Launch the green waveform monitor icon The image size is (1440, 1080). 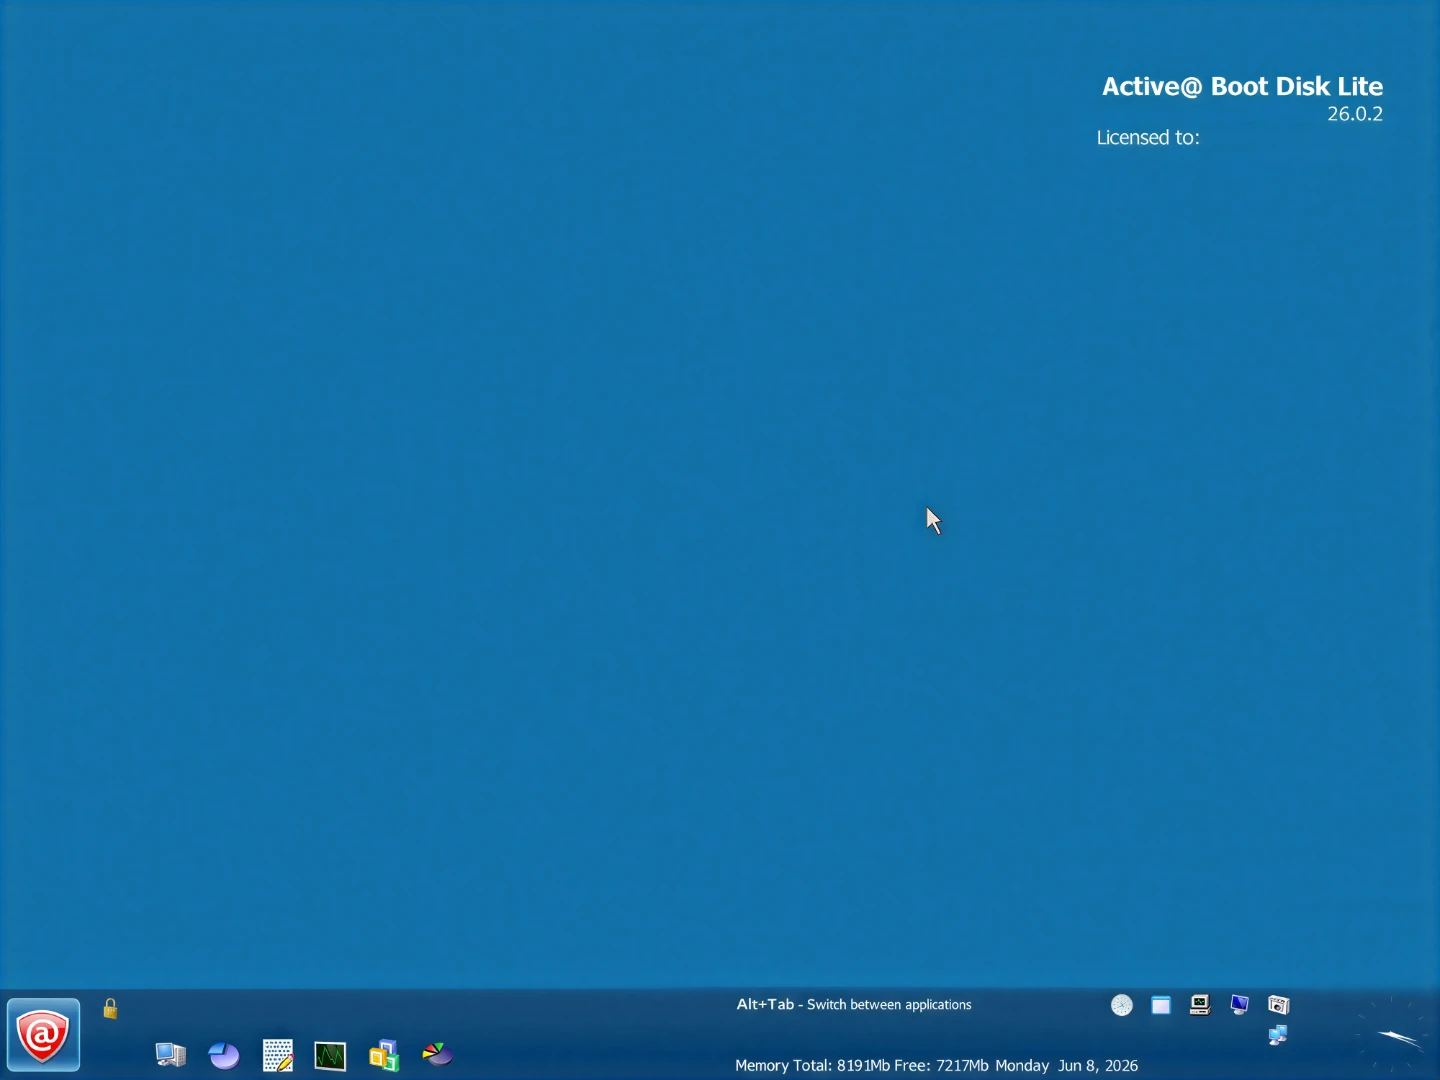pyautogui.click(x=330, y=1056)
